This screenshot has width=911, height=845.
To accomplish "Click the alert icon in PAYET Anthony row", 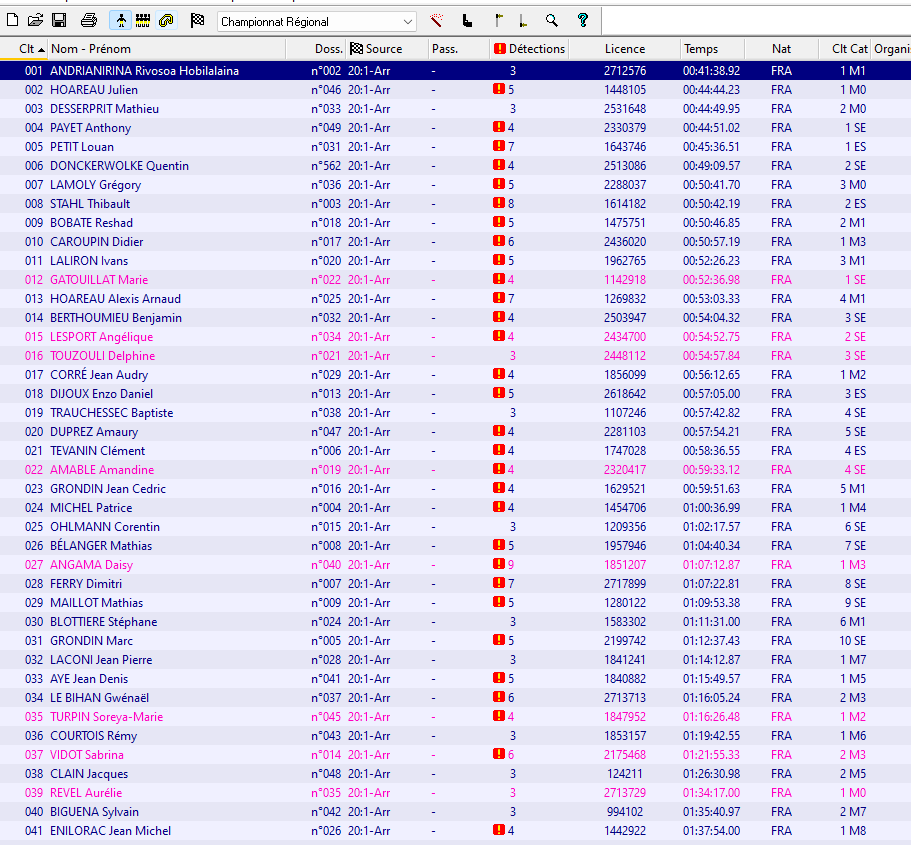I will click(498, 127).
